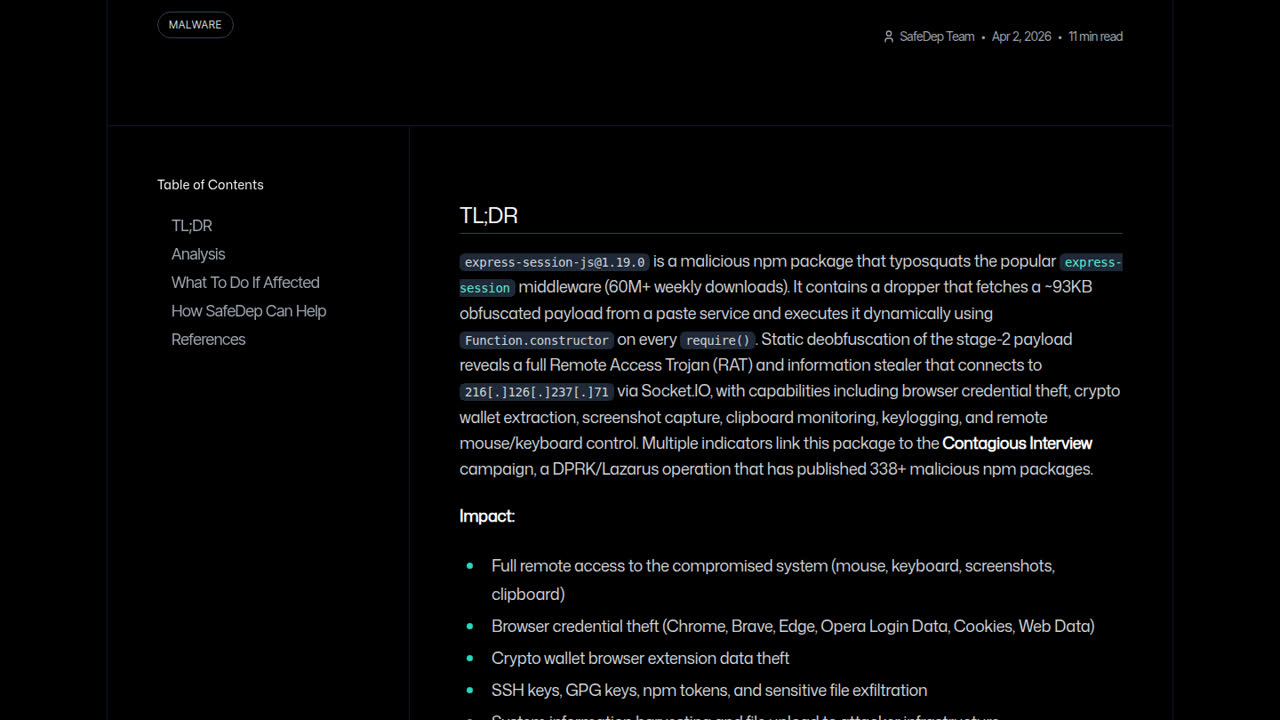Go to the Analysis section
Image resolution: width=1280 pixels, height=720 pixels.
pos(198,254)
